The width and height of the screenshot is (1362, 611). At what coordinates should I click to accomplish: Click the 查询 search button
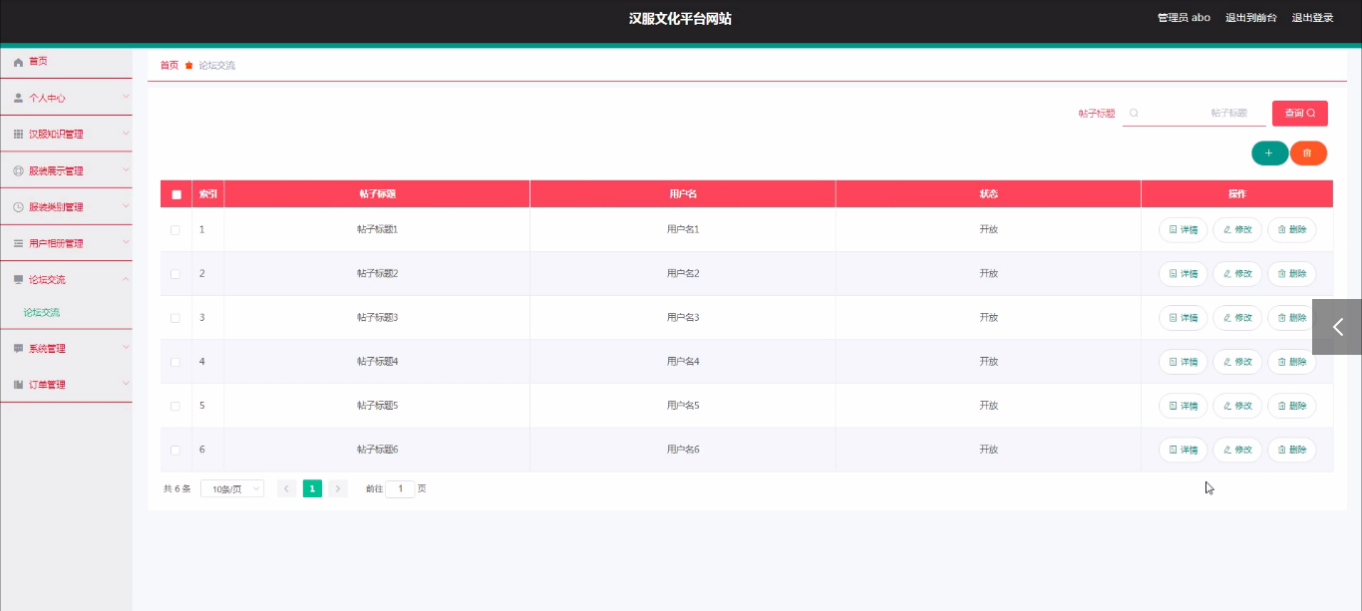click(1299, 113)
